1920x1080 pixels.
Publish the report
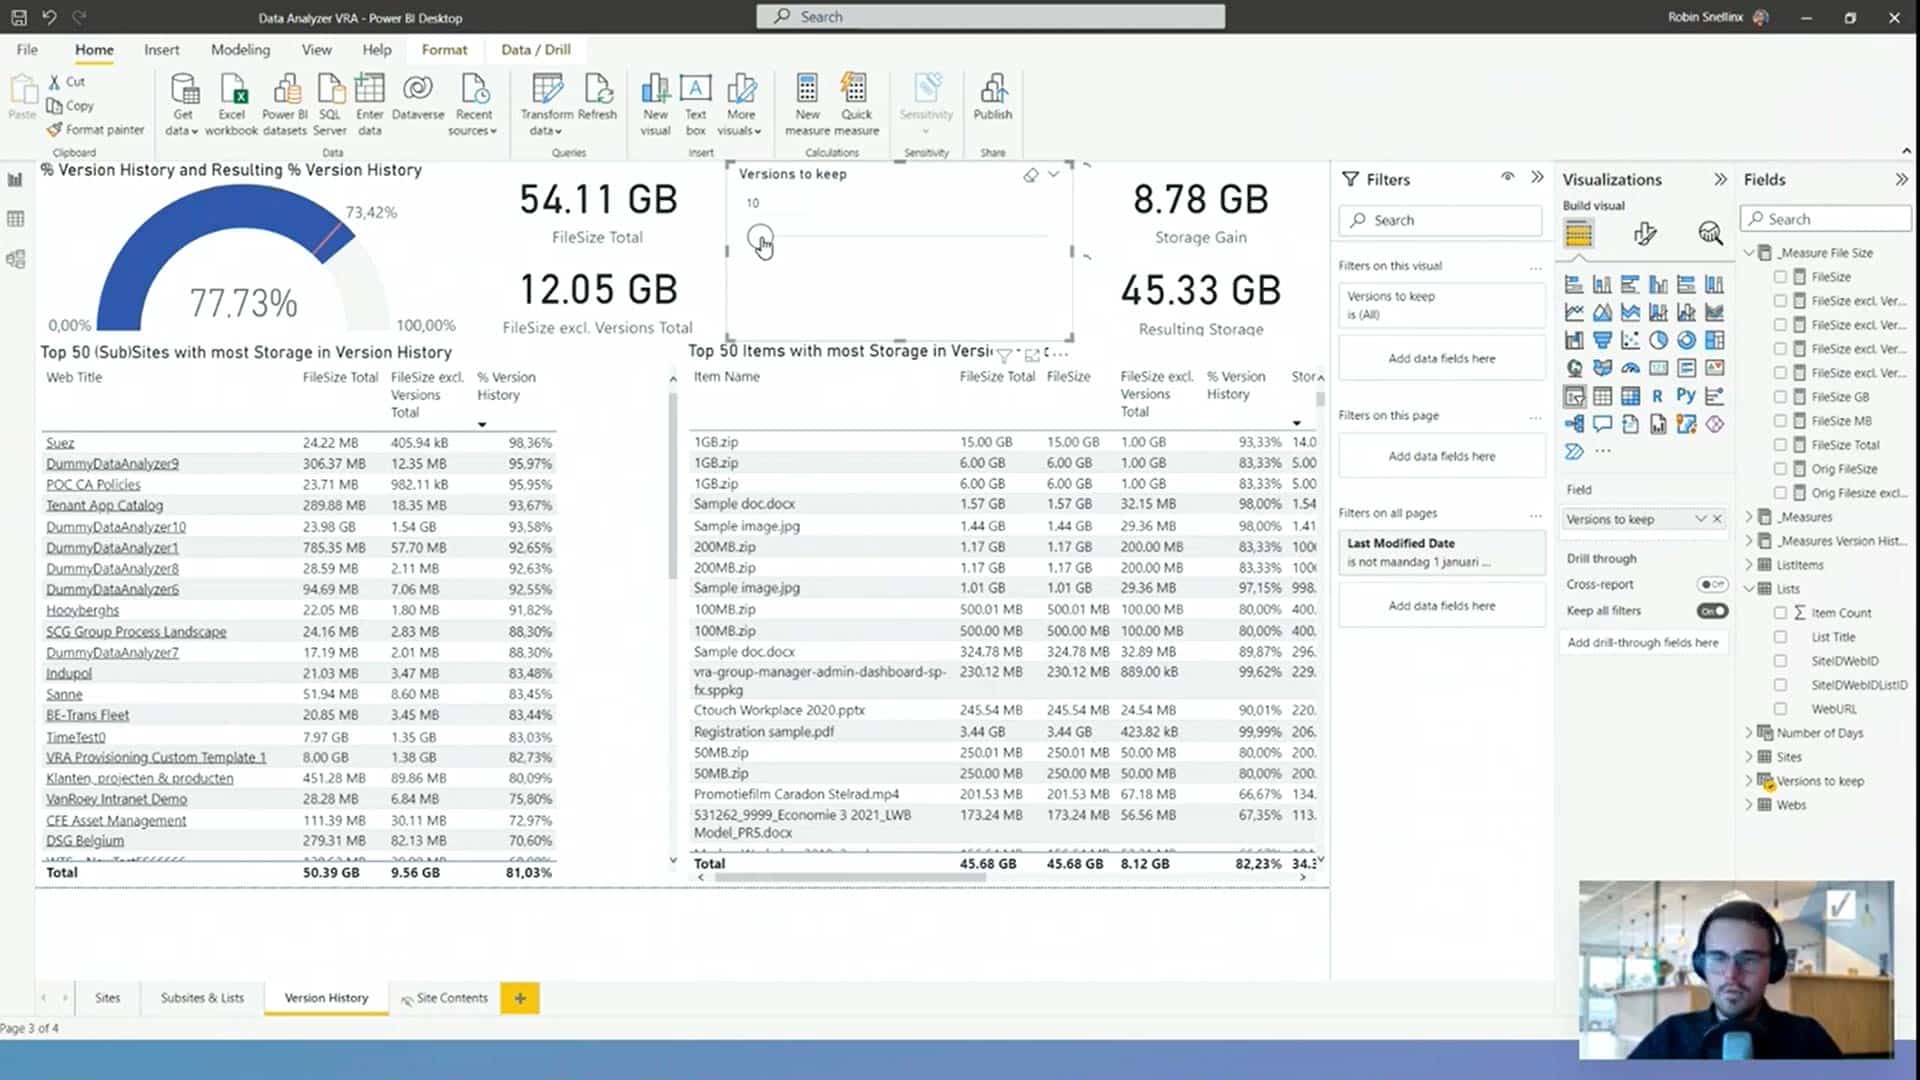[x=993, y=98]
